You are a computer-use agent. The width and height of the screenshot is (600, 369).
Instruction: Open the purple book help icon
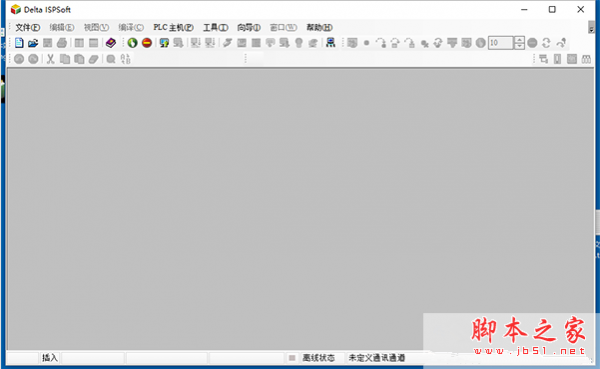point(111,43)
